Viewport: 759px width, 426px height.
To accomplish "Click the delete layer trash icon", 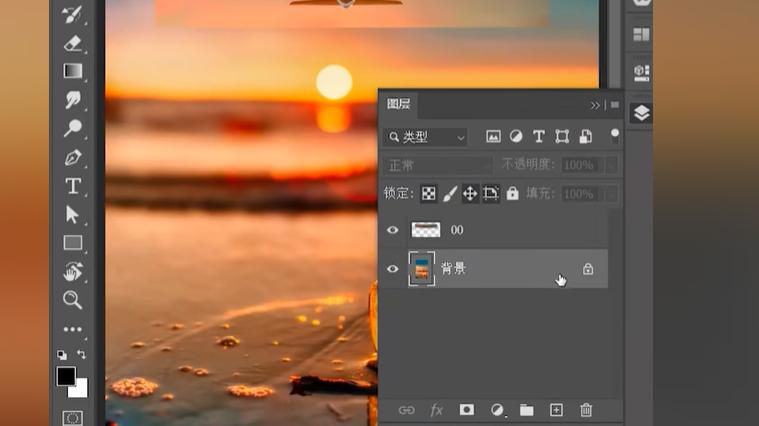I will [586, 410].
